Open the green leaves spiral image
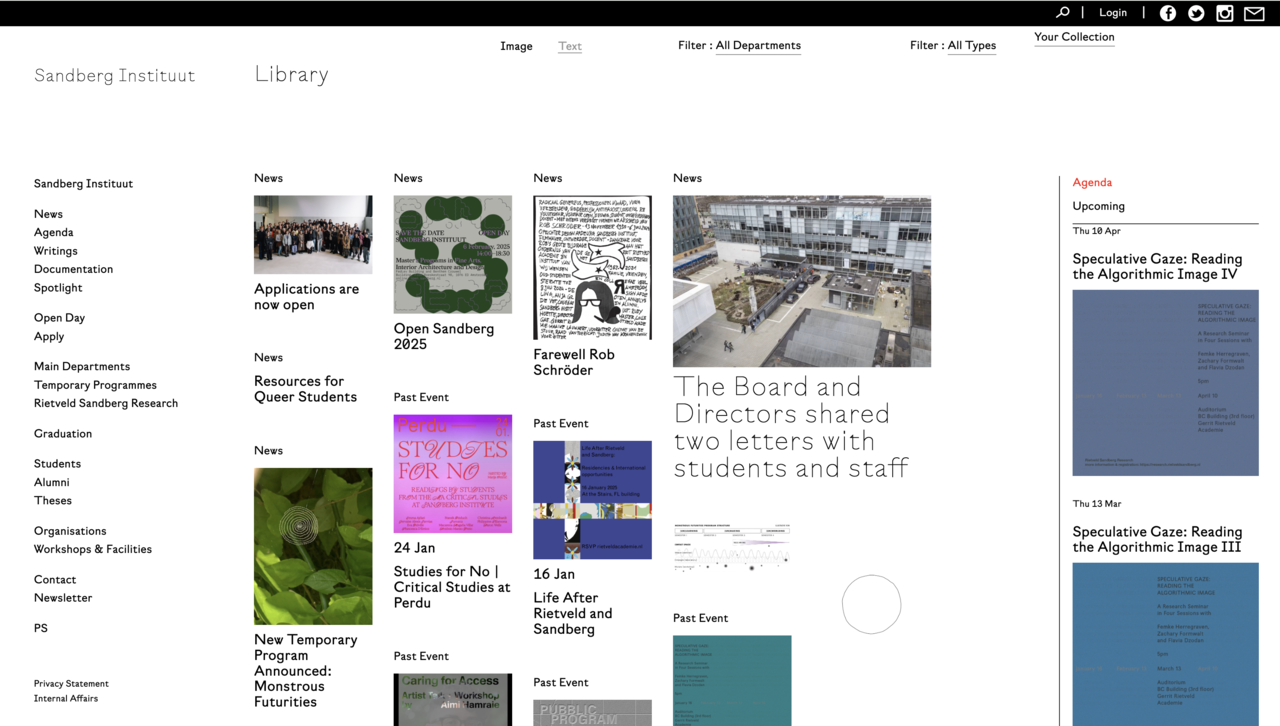 tap(313, 546)
